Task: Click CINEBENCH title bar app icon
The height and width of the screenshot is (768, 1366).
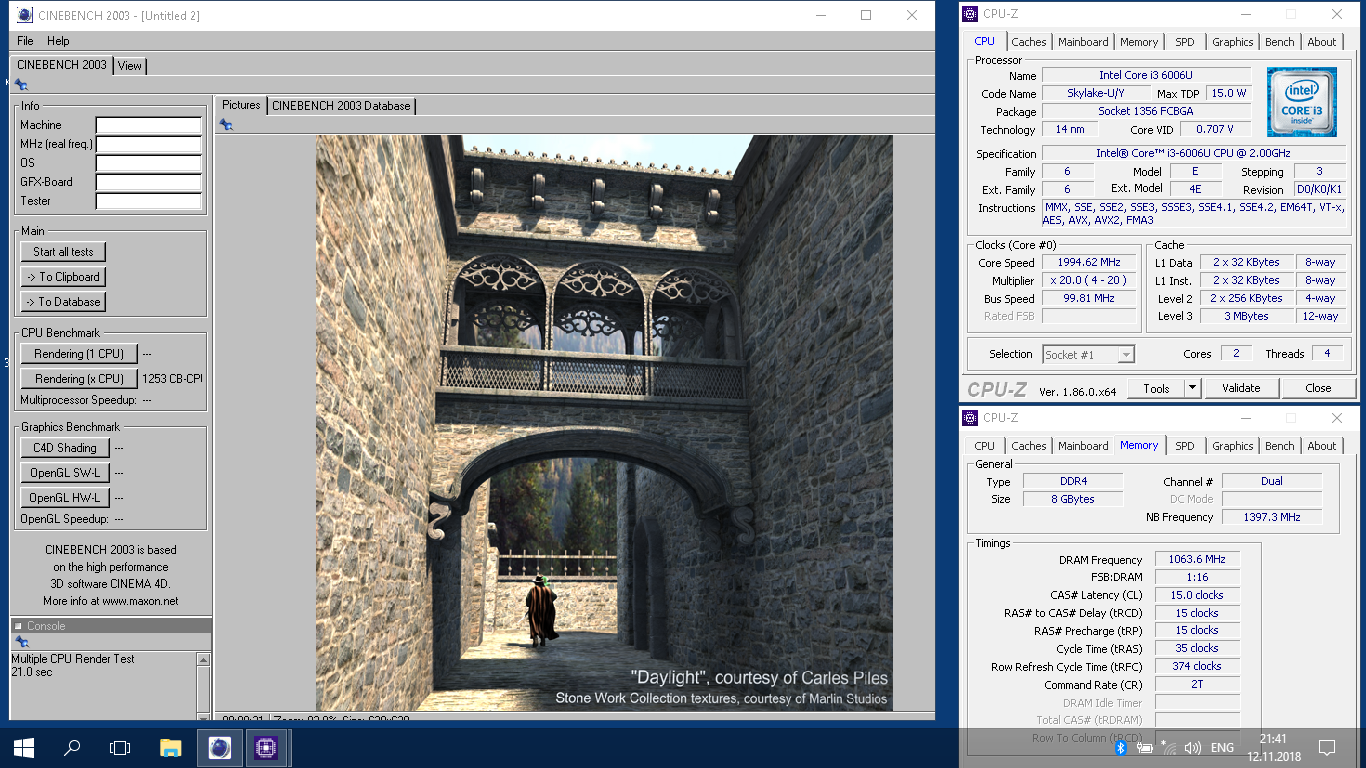Action: coord(25,15)
